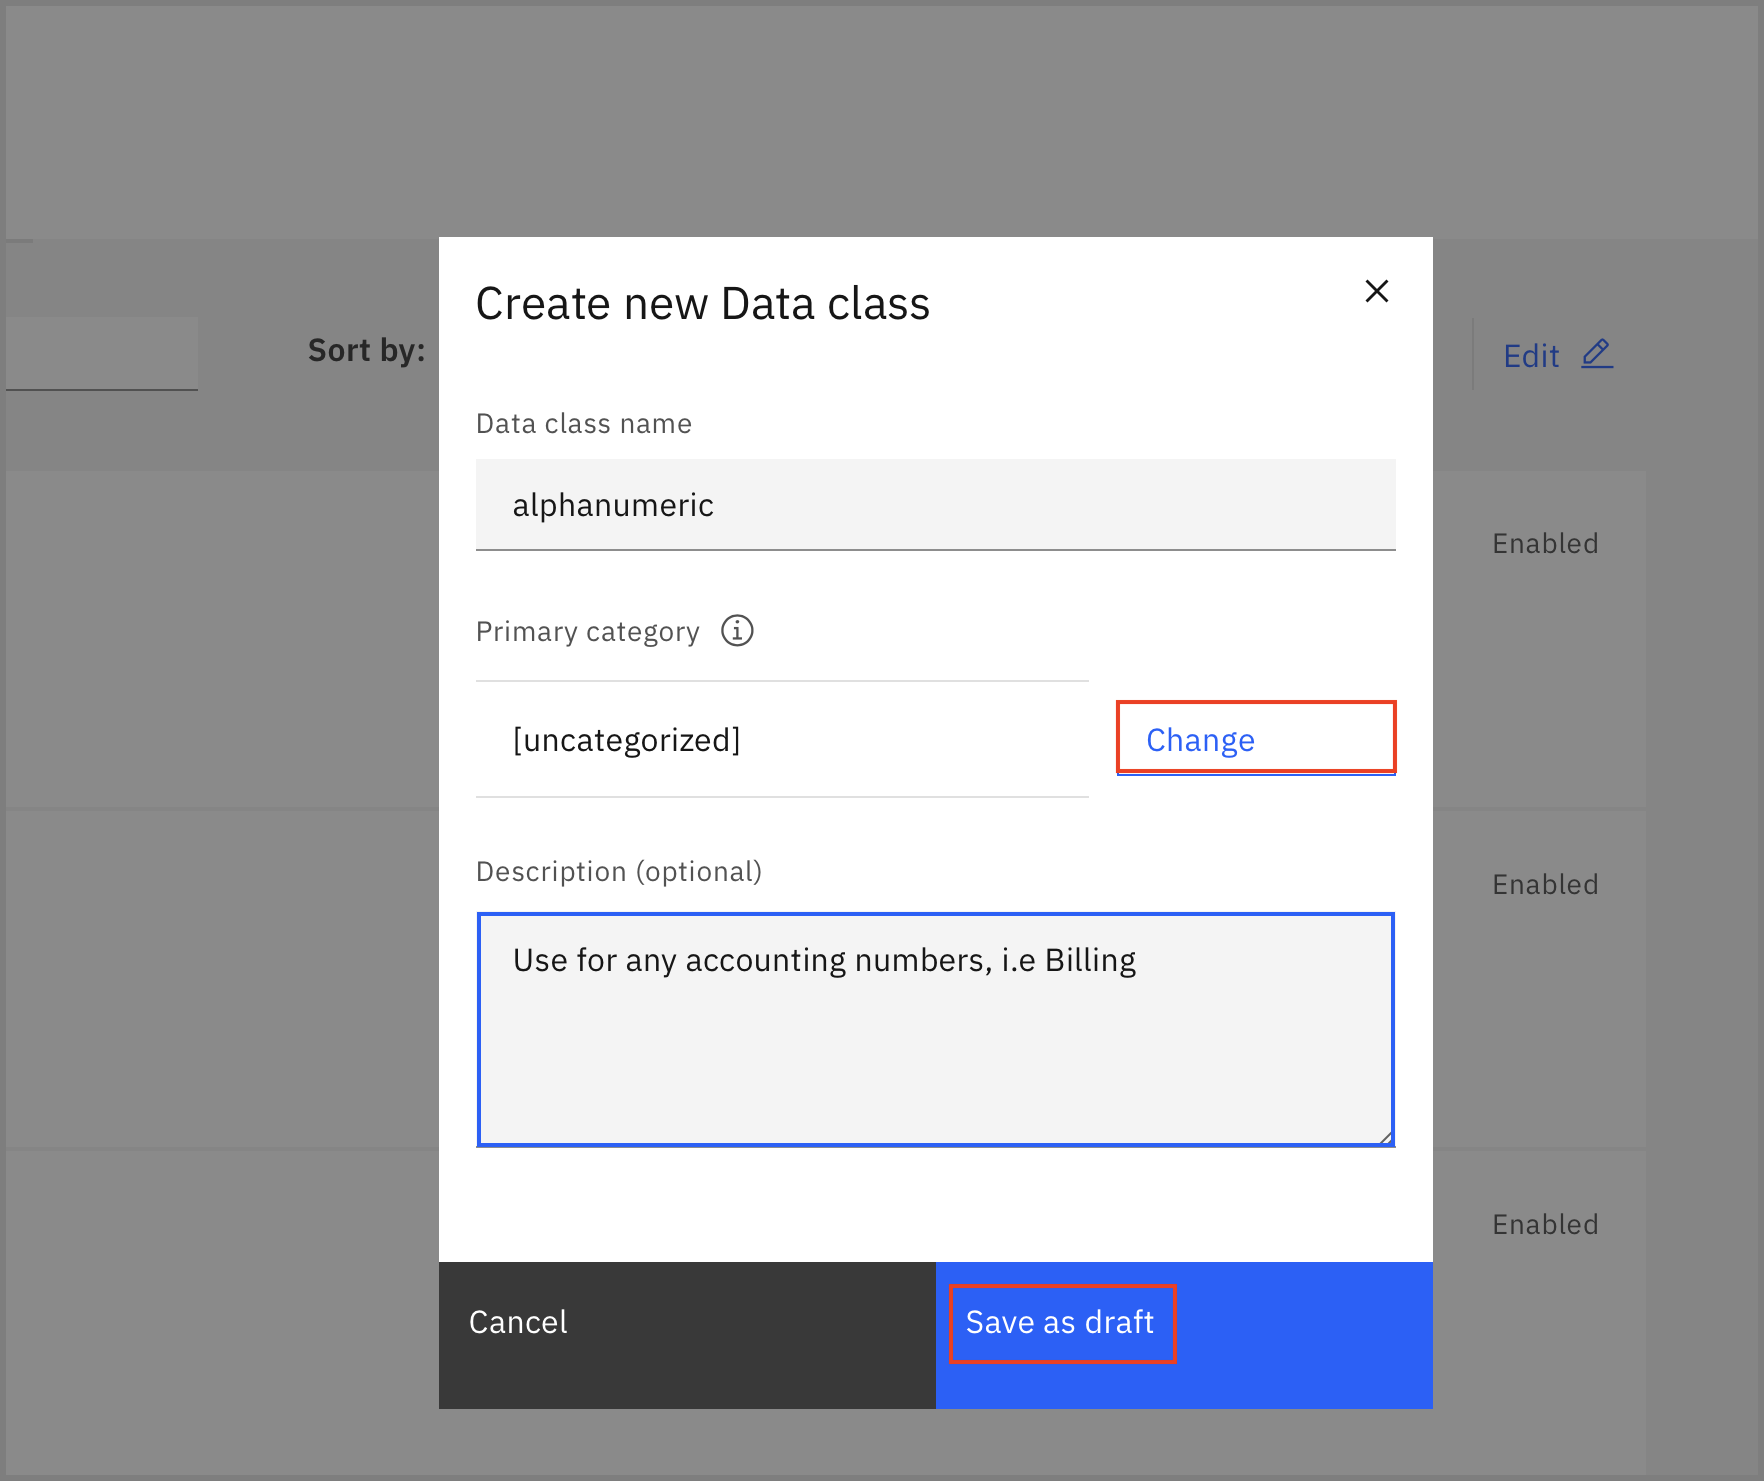Toggle the third Enabled status
The image size is (1764, 1481).
(1545, 1224)
